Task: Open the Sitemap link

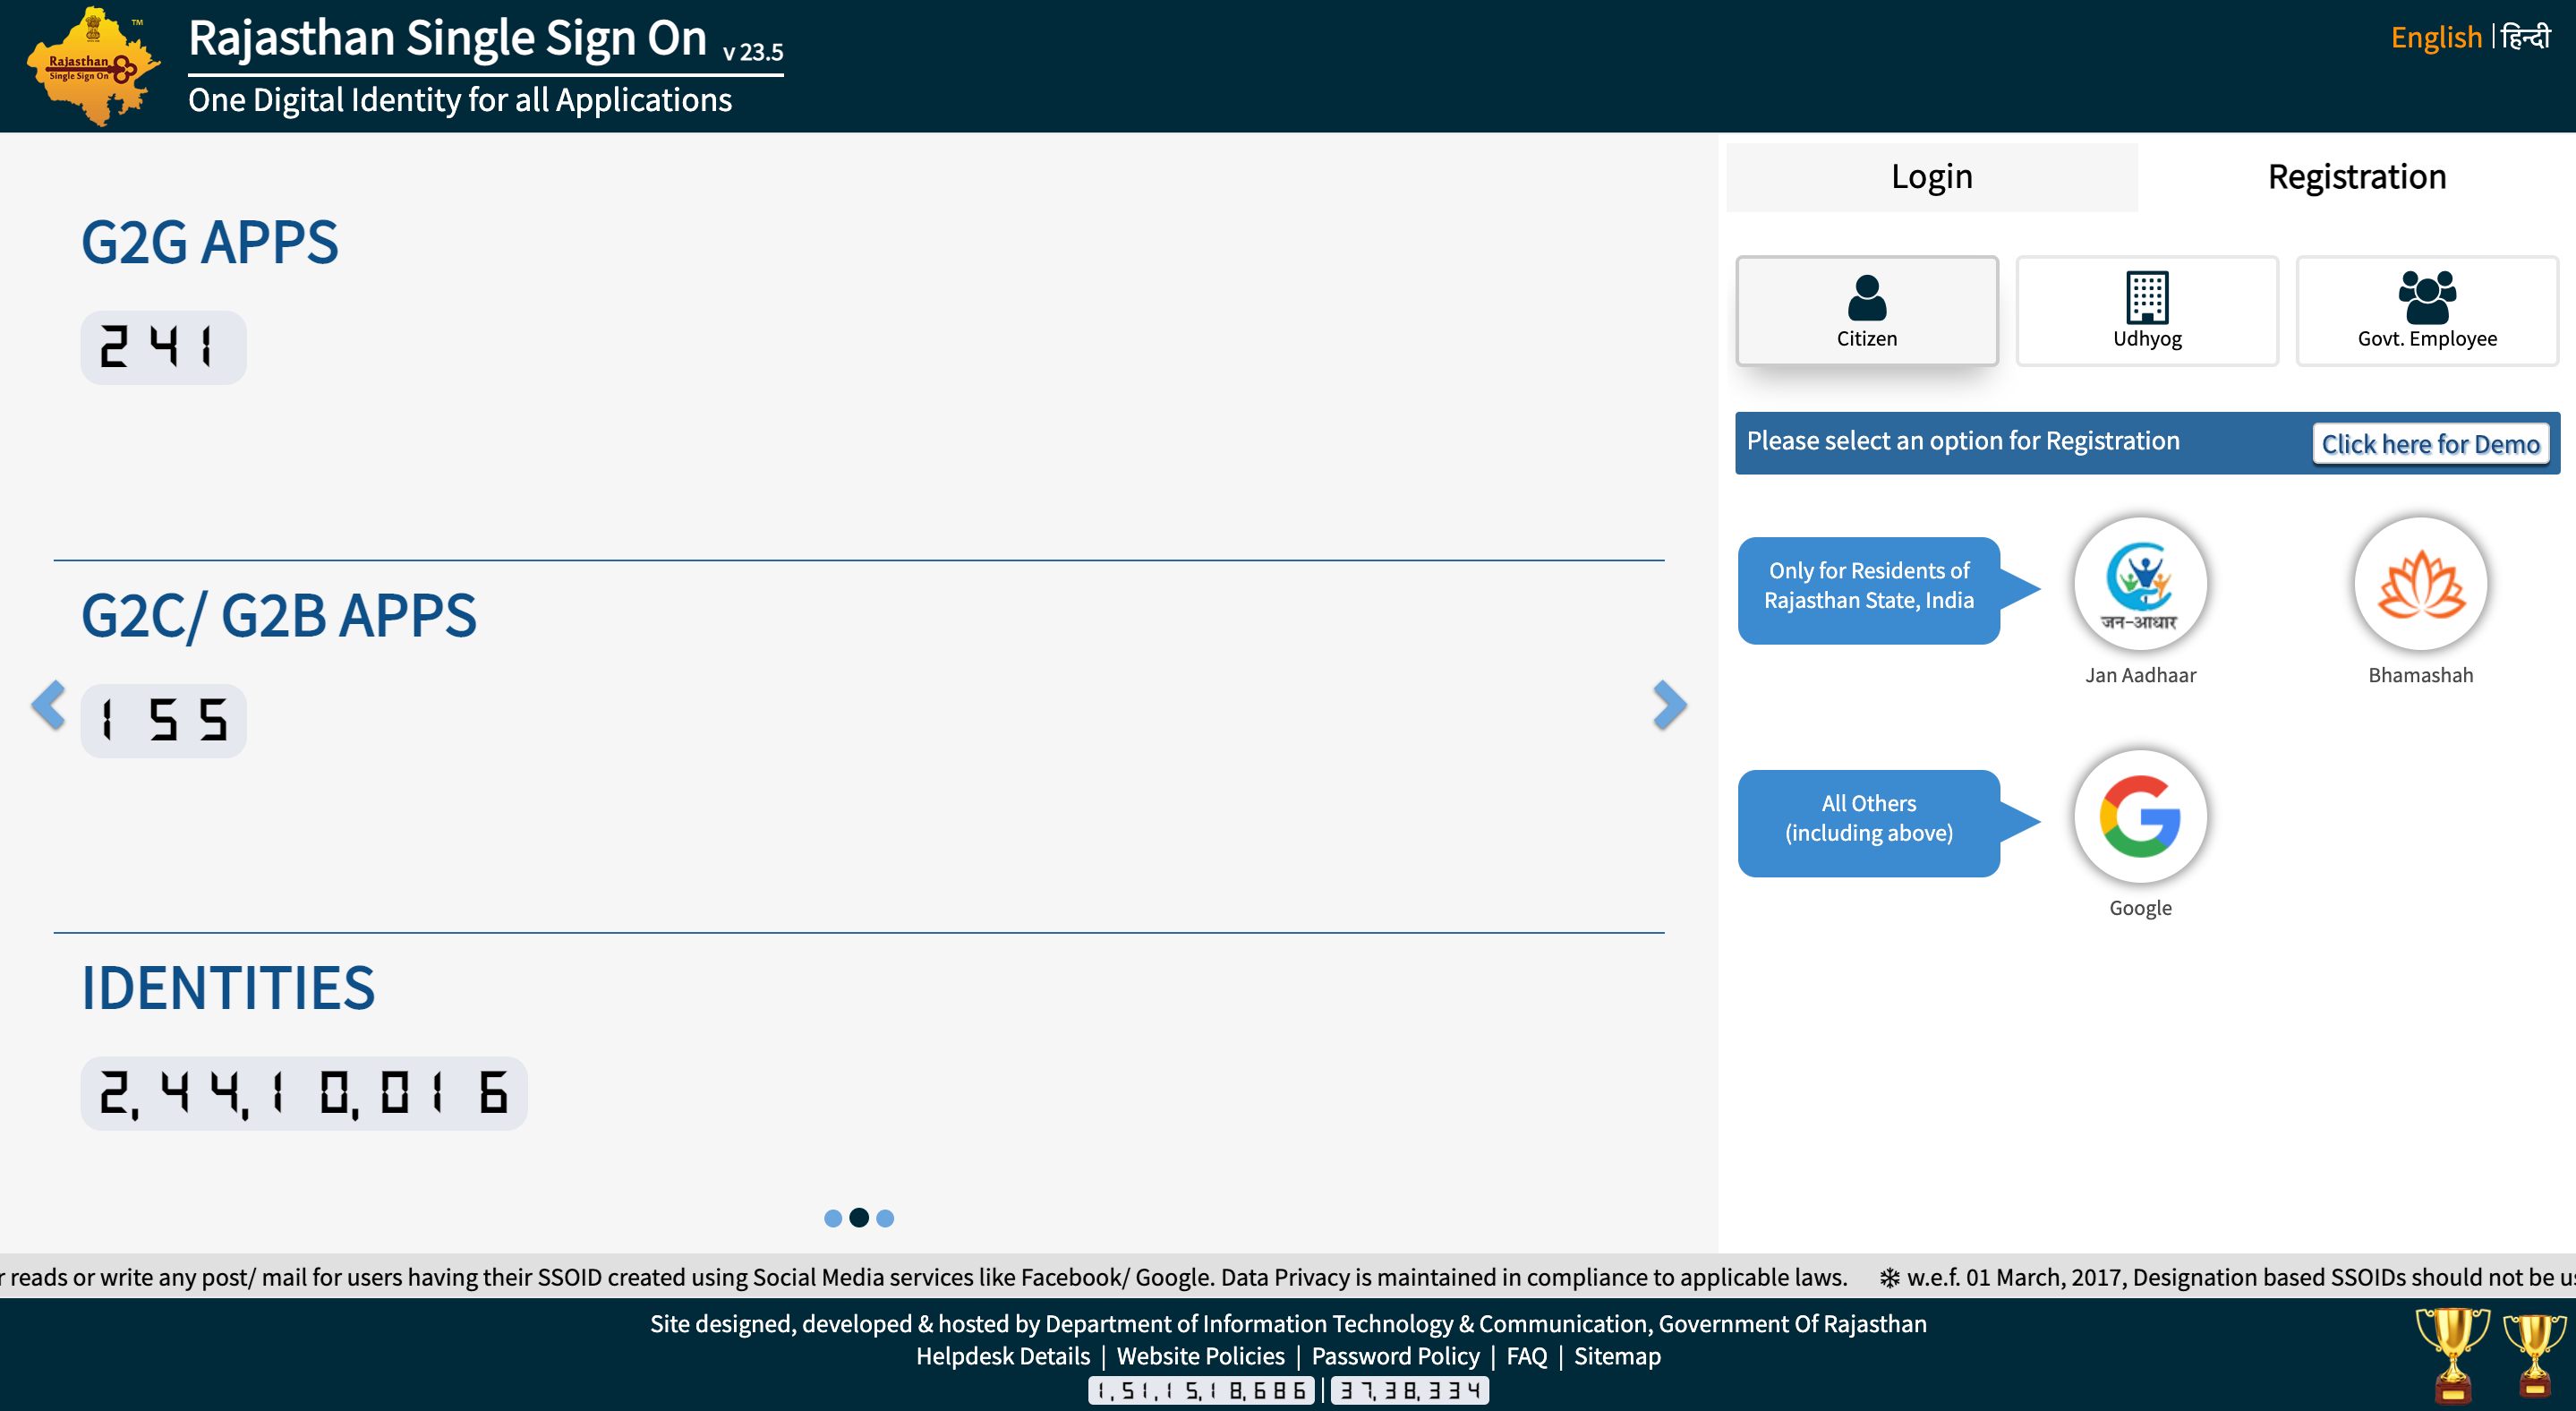Action: pyautogui.click(x=1617, y=1356)
